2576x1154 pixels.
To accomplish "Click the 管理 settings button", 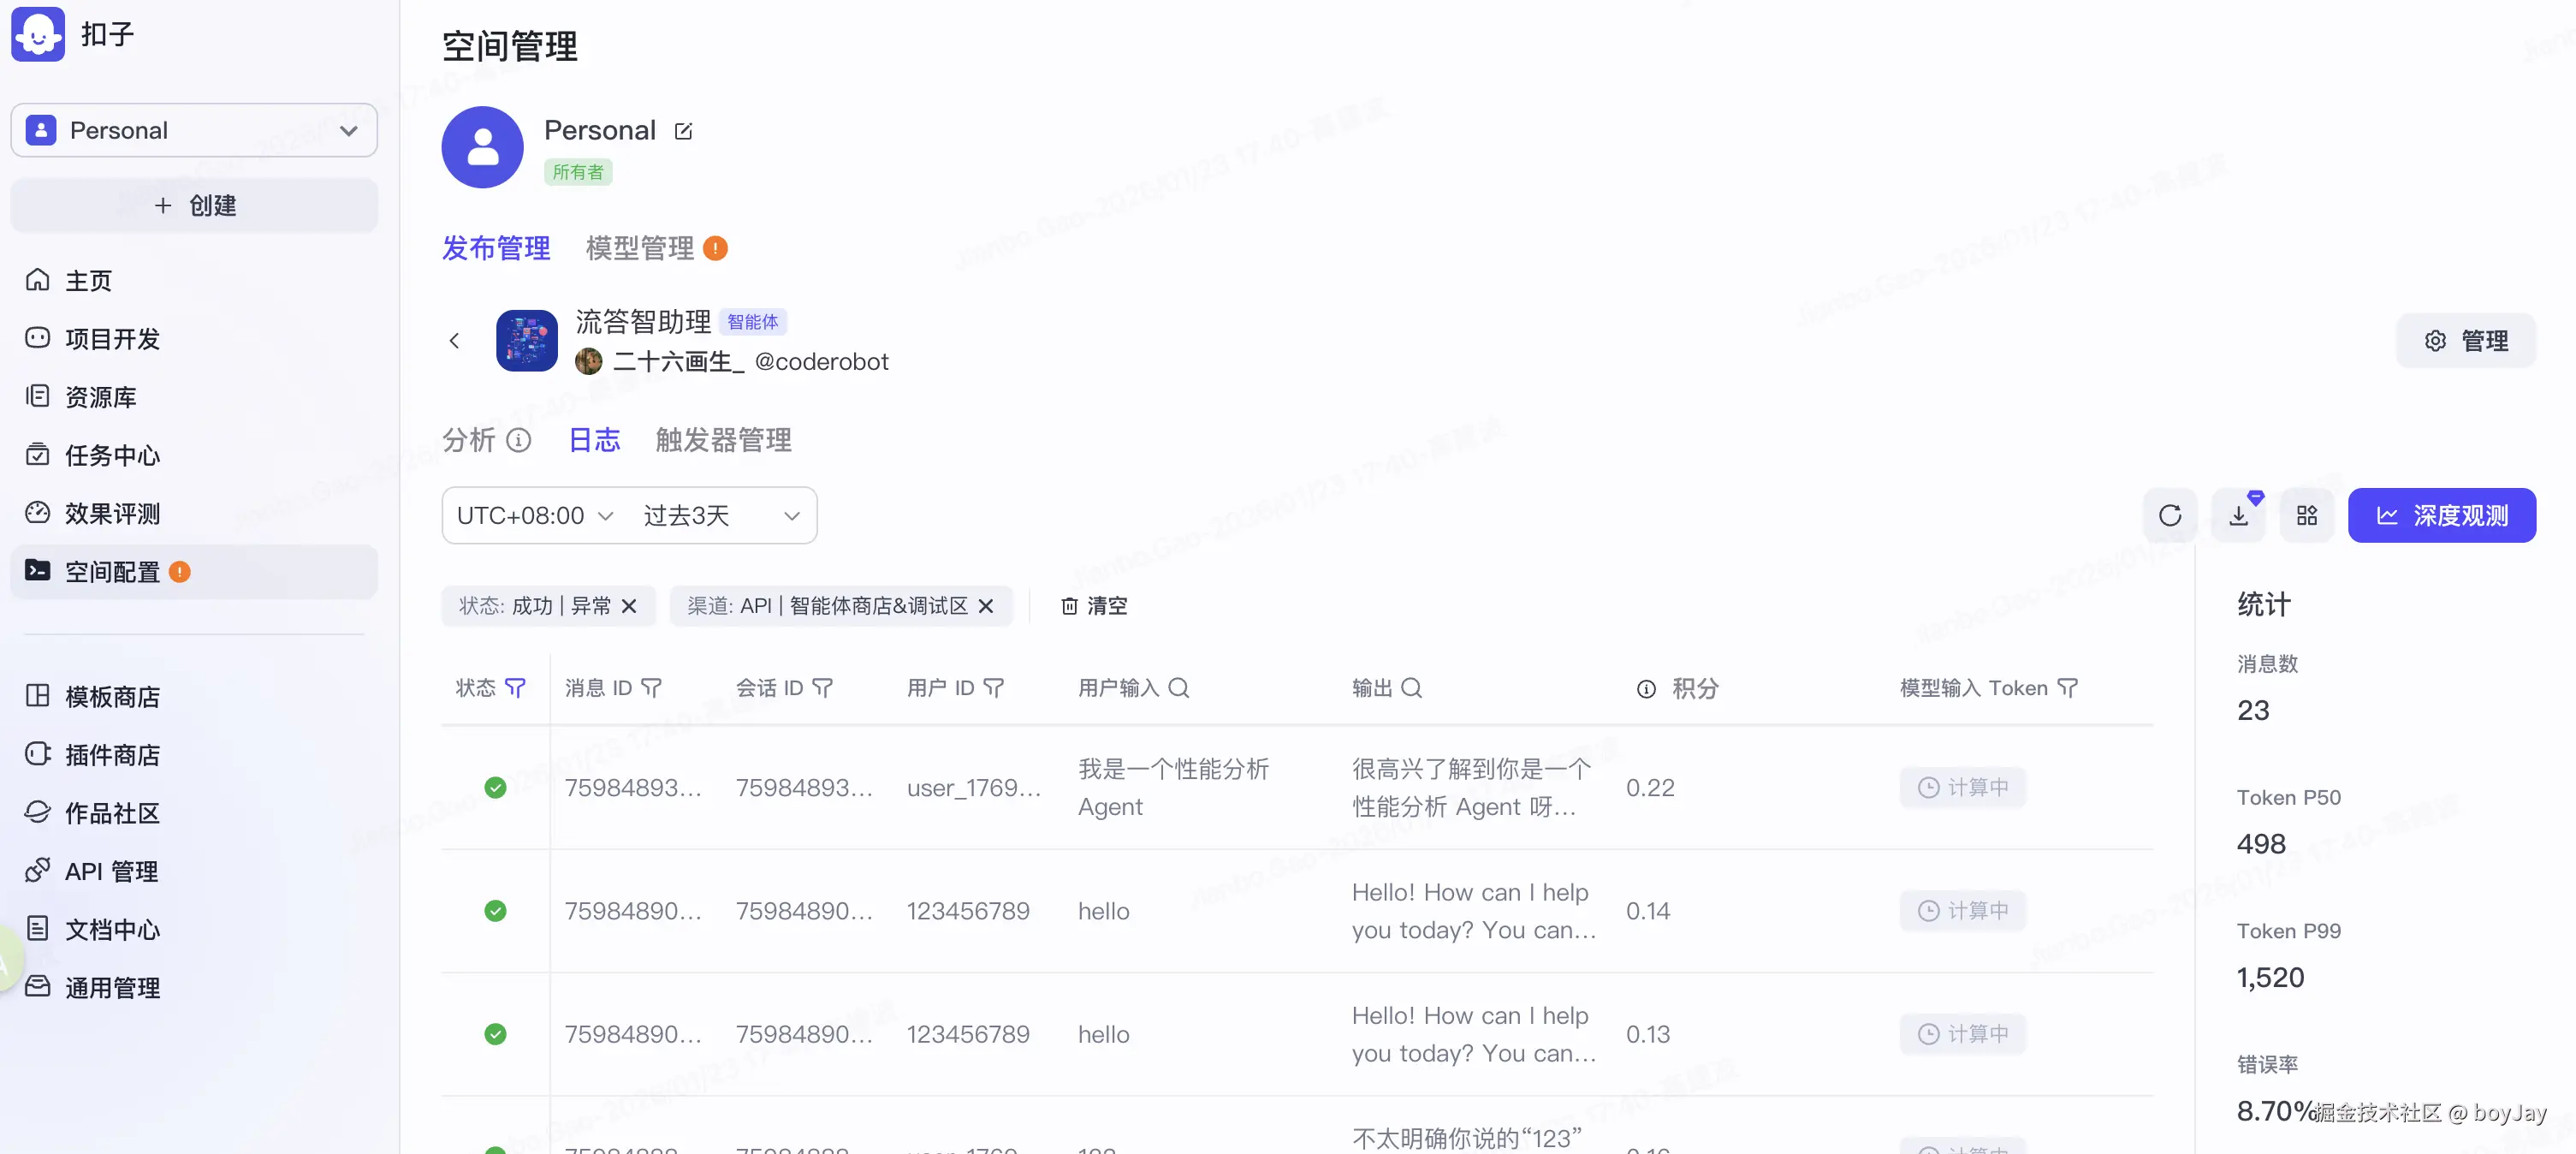I will point(2466,341).
